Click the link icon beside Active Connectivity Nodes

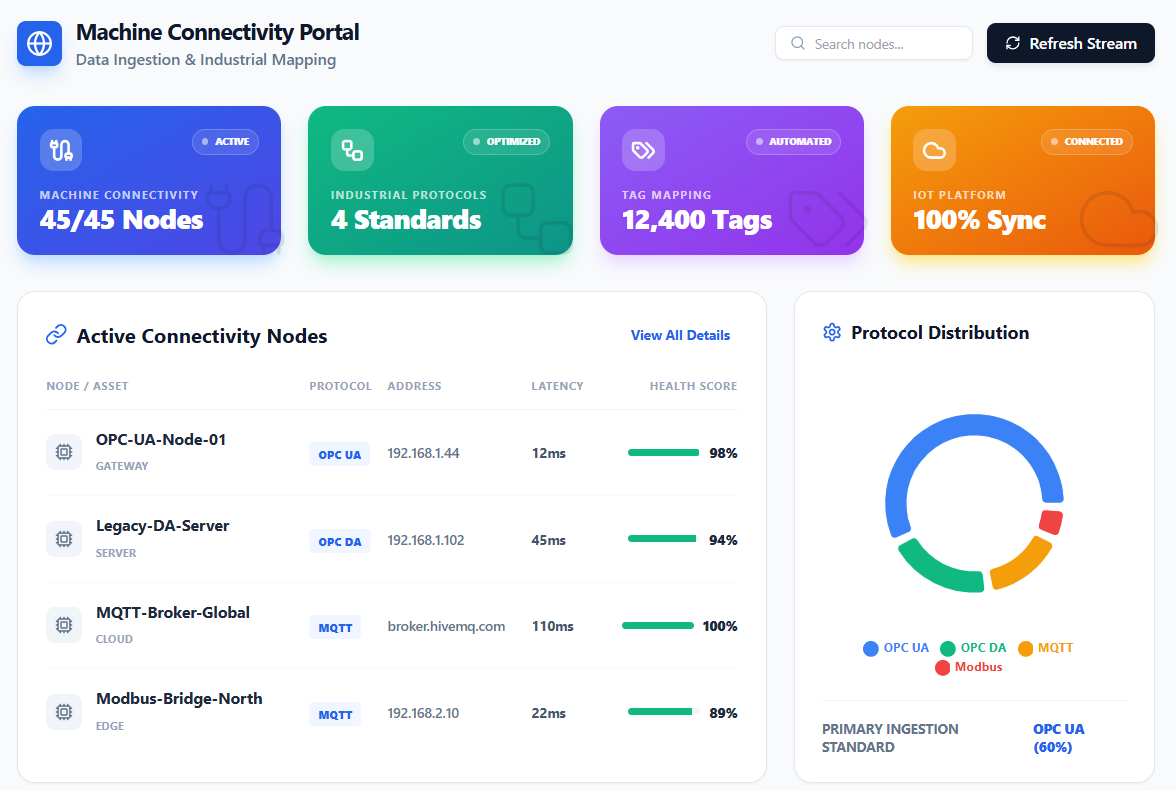[56, 334]
